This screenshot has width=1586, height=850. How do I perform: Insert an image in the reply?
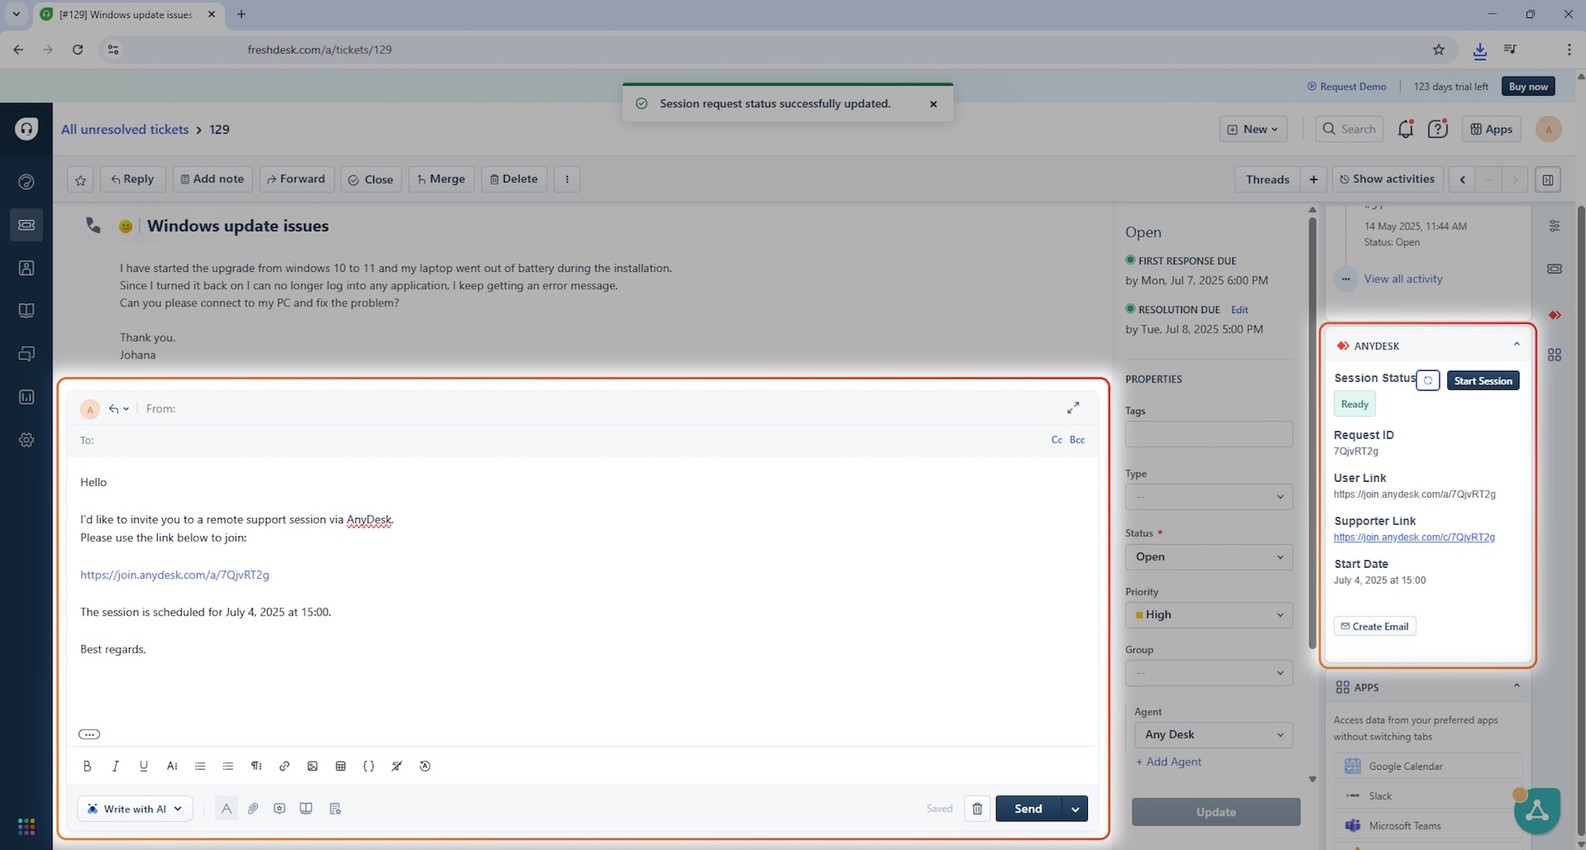pos(312,766)
